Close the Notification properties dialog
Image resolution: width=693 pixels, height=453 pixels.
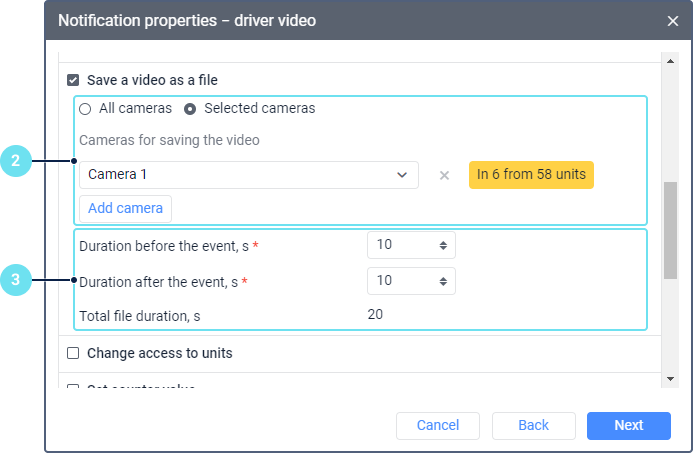pyautogui.click(x=672, y=20)
